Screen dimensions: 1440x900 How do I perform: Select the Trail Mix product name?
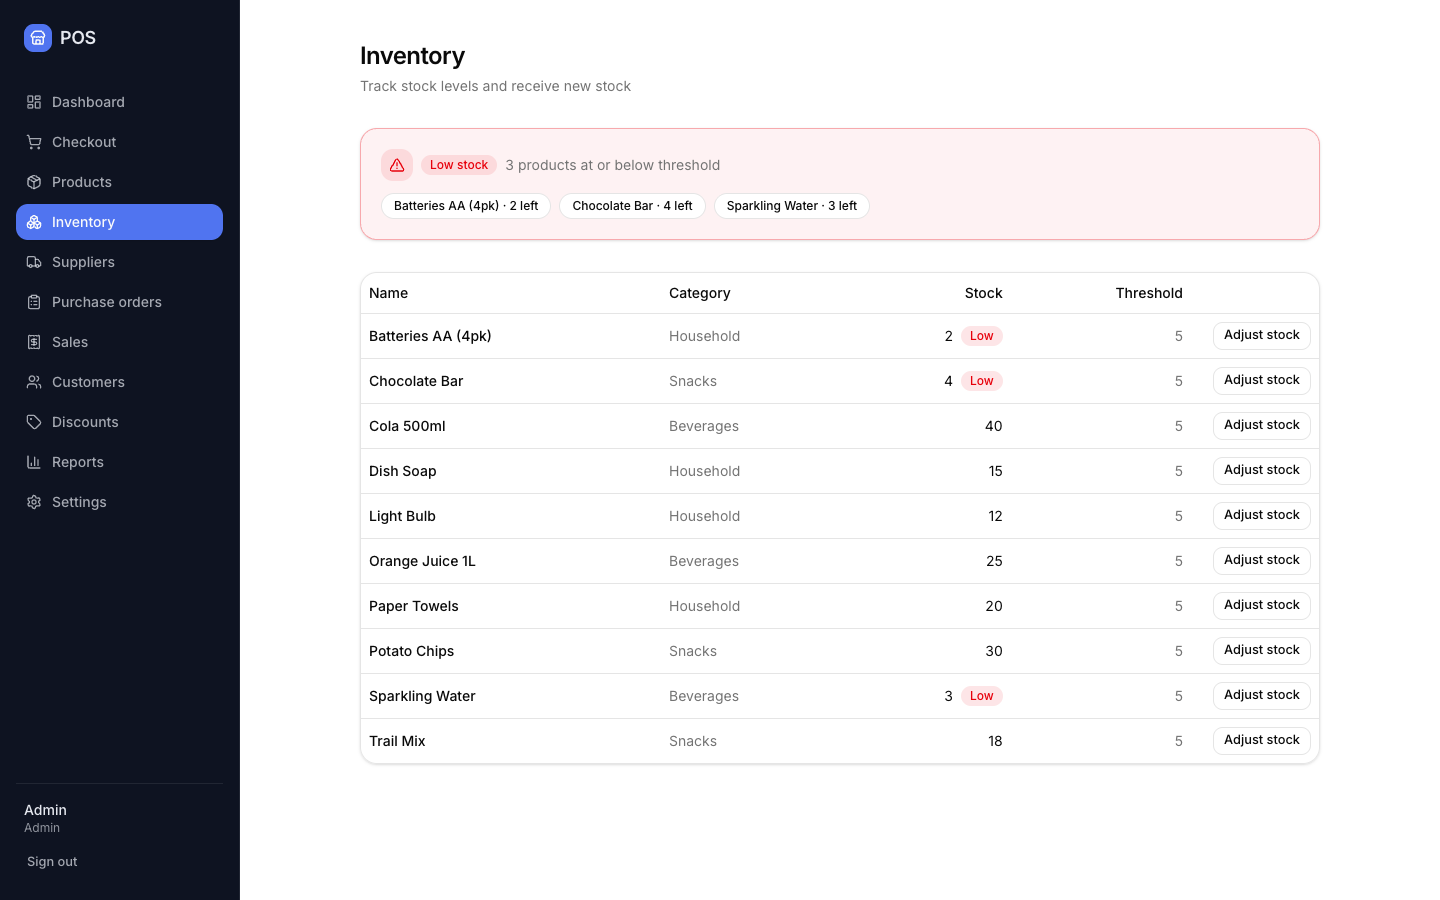[397, 741]
